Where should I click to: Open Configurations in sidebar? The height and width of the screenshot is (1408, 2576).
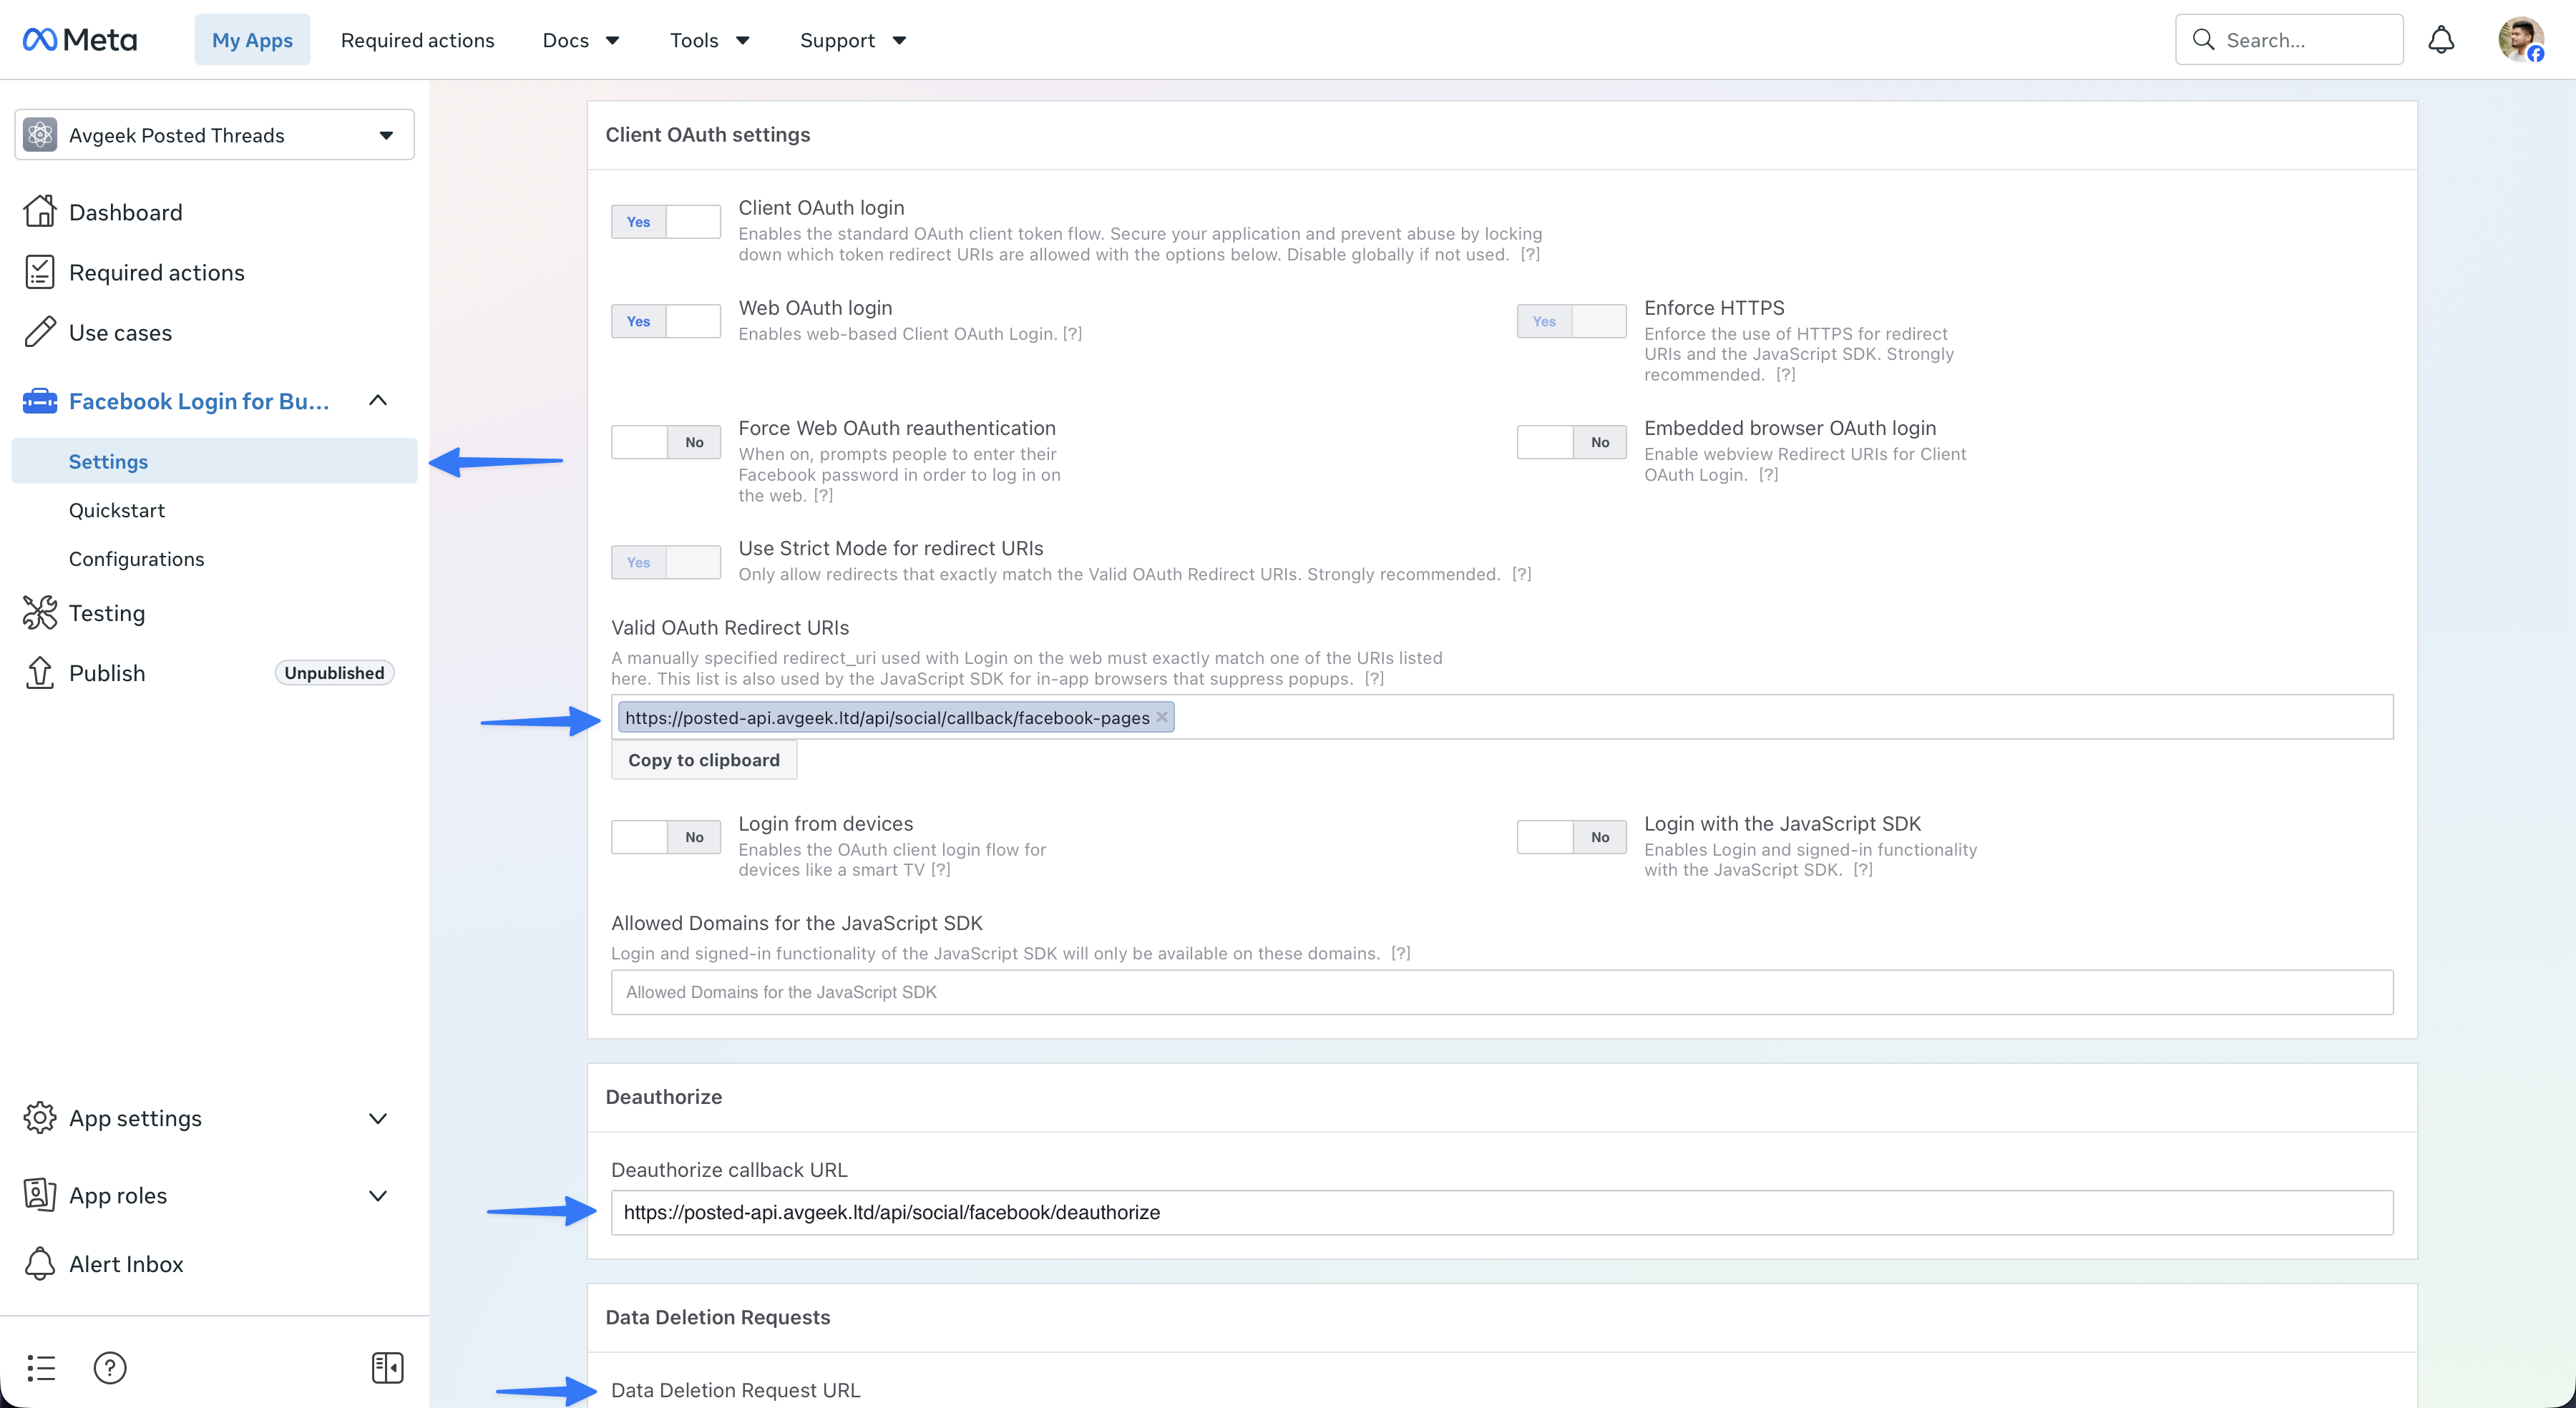(x=137, y=559)
